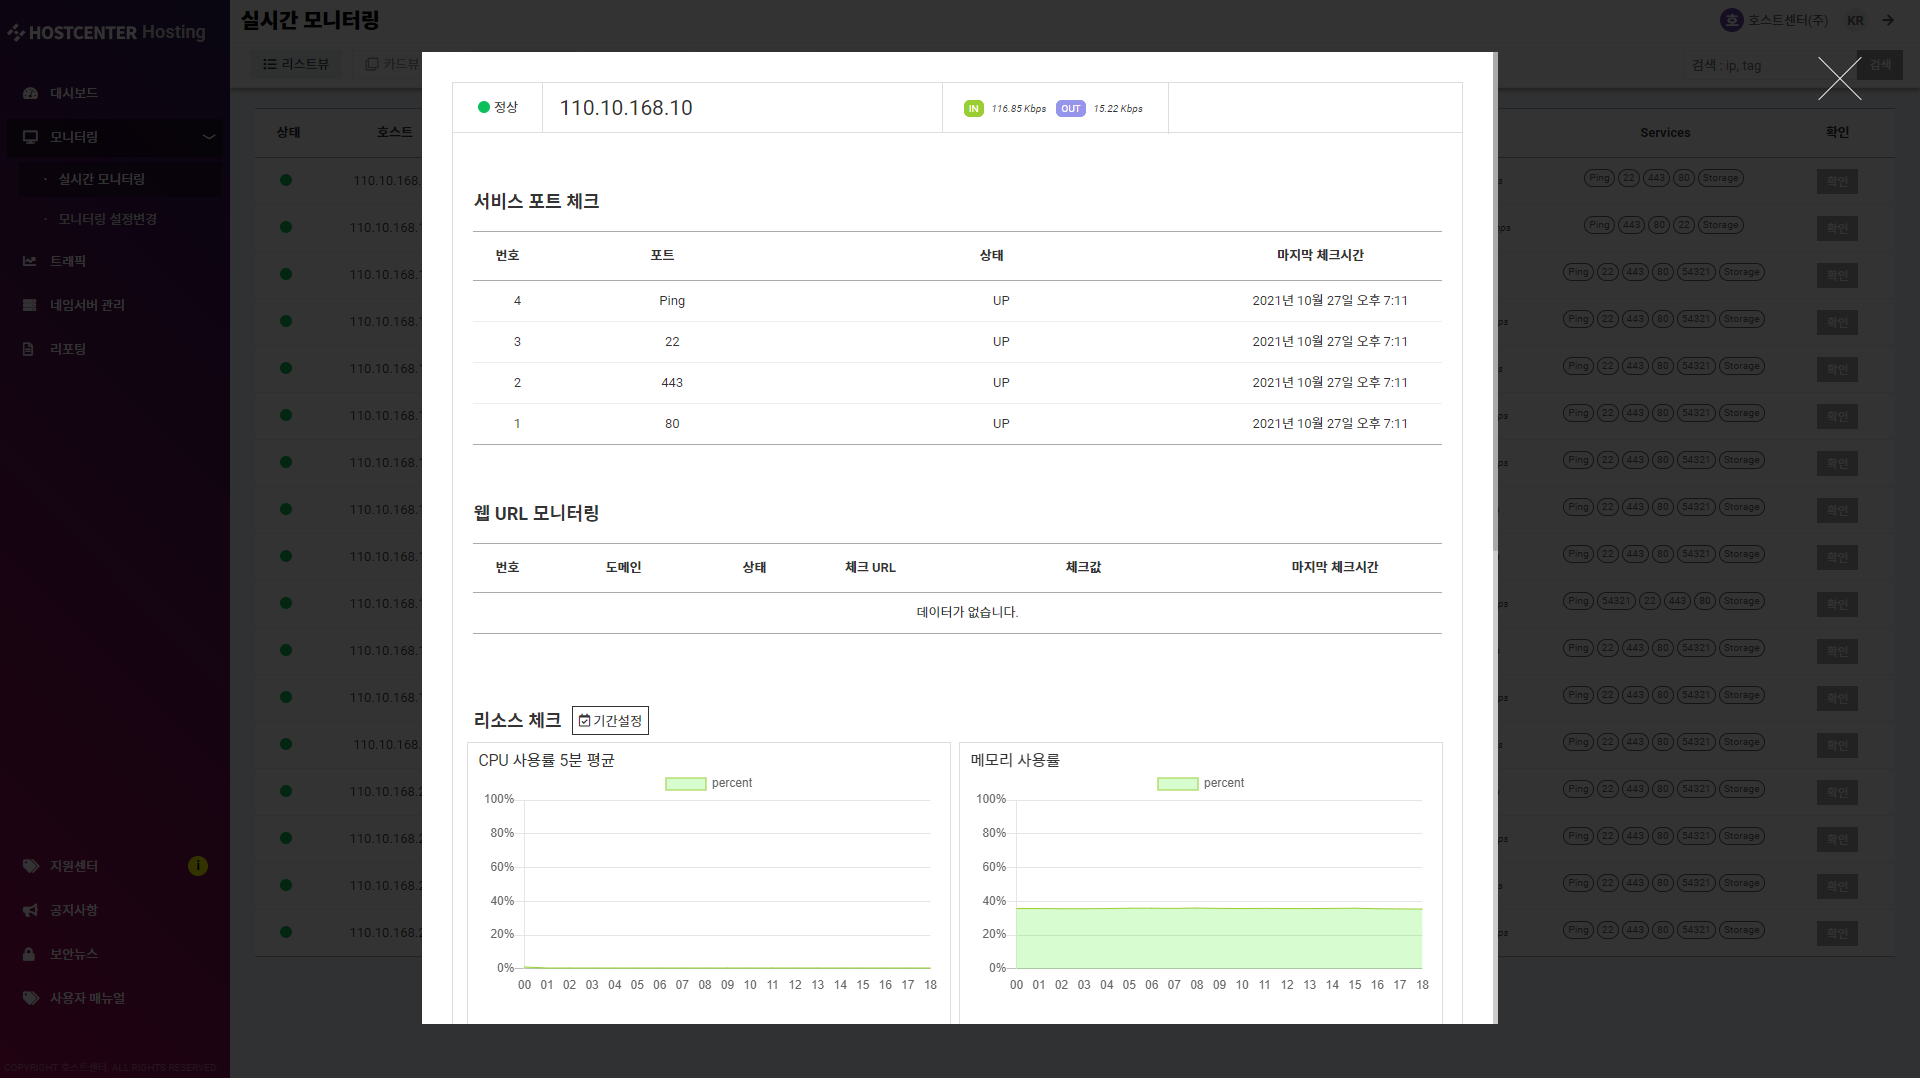Click the 리포팅 document icon
The width and height of the screenshot is (1920, 1078).
(29, 349)
